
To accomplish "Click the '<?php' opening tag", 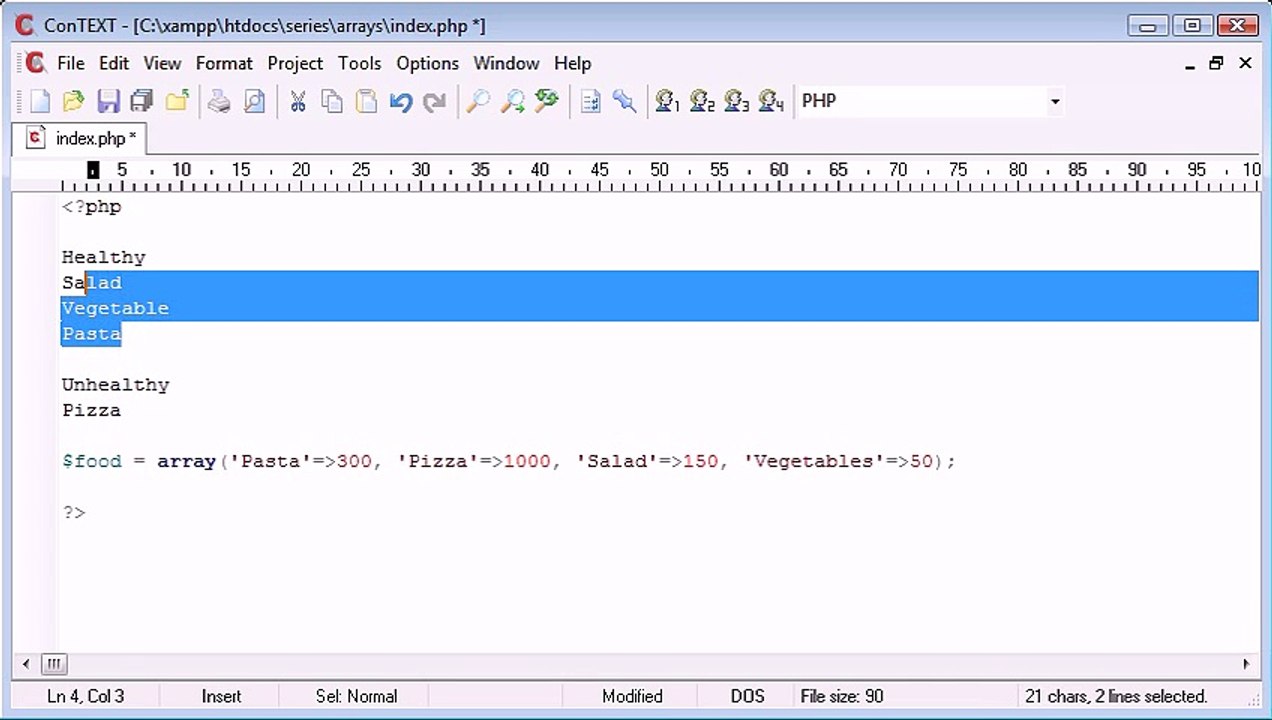I will pyautogui.click(x=91, y=207).
